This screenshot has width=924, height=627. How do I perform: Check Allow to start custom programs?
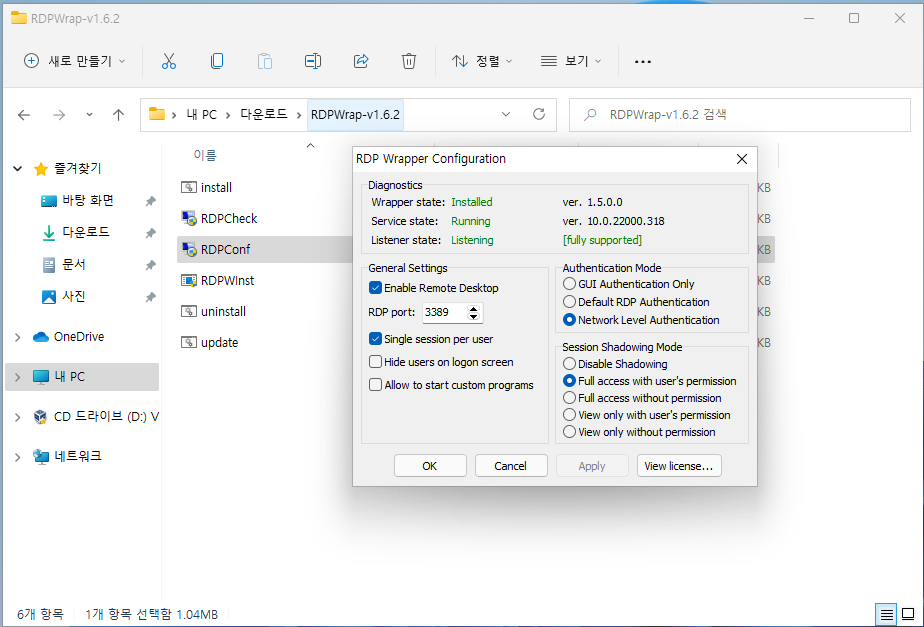tap(375, 385)
